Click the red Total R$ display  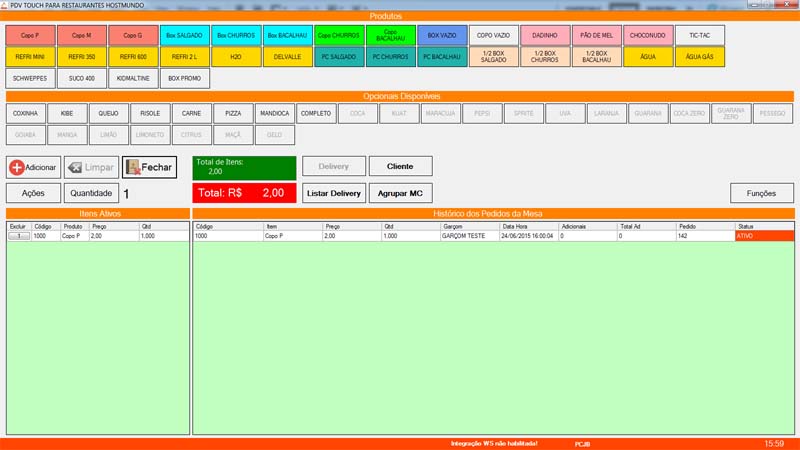[244, 193]
